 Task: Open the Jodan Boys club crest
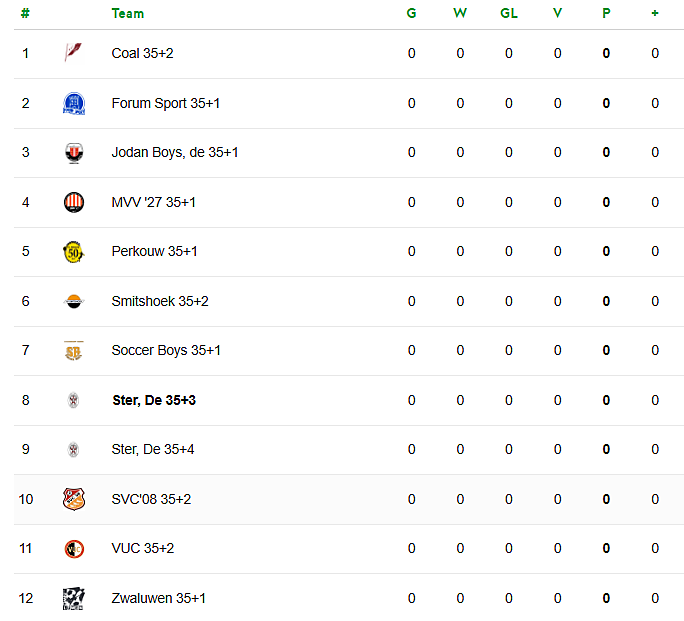74,153
